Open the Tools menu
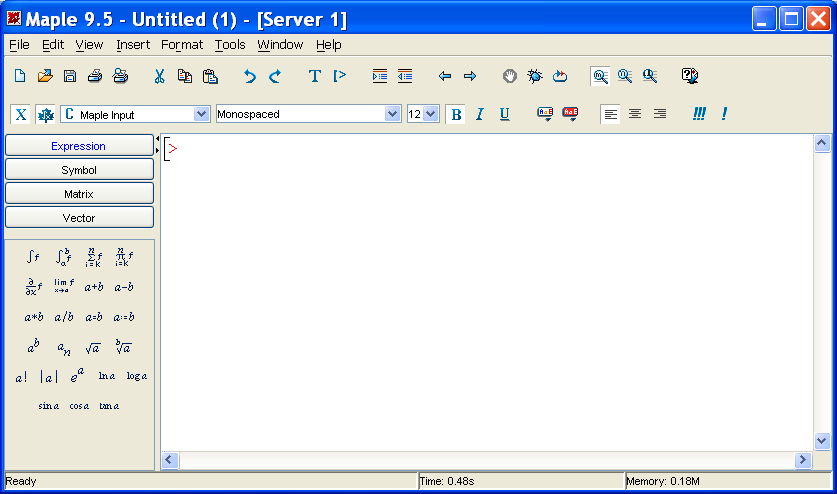 [230, 45]
